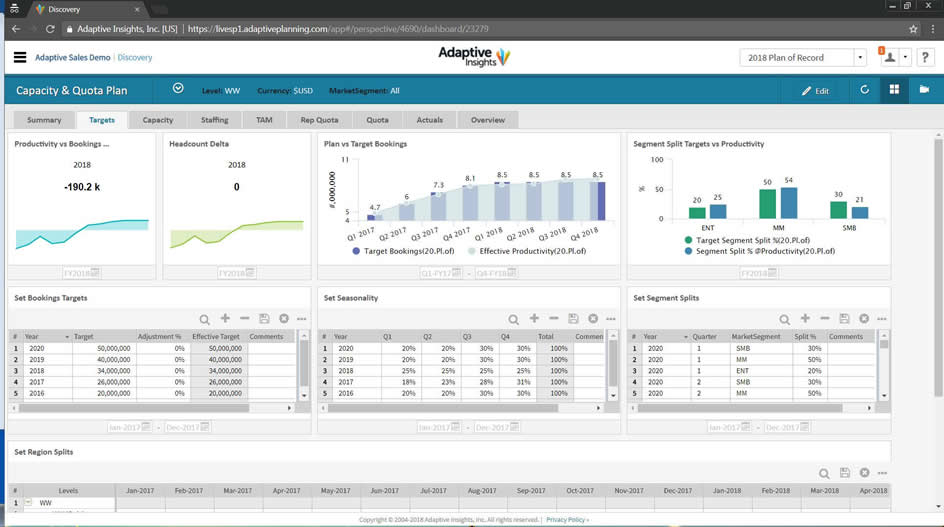The image size is (944, 527).
Task: Save the Set Segment Splits table
Action: (845, 318)
